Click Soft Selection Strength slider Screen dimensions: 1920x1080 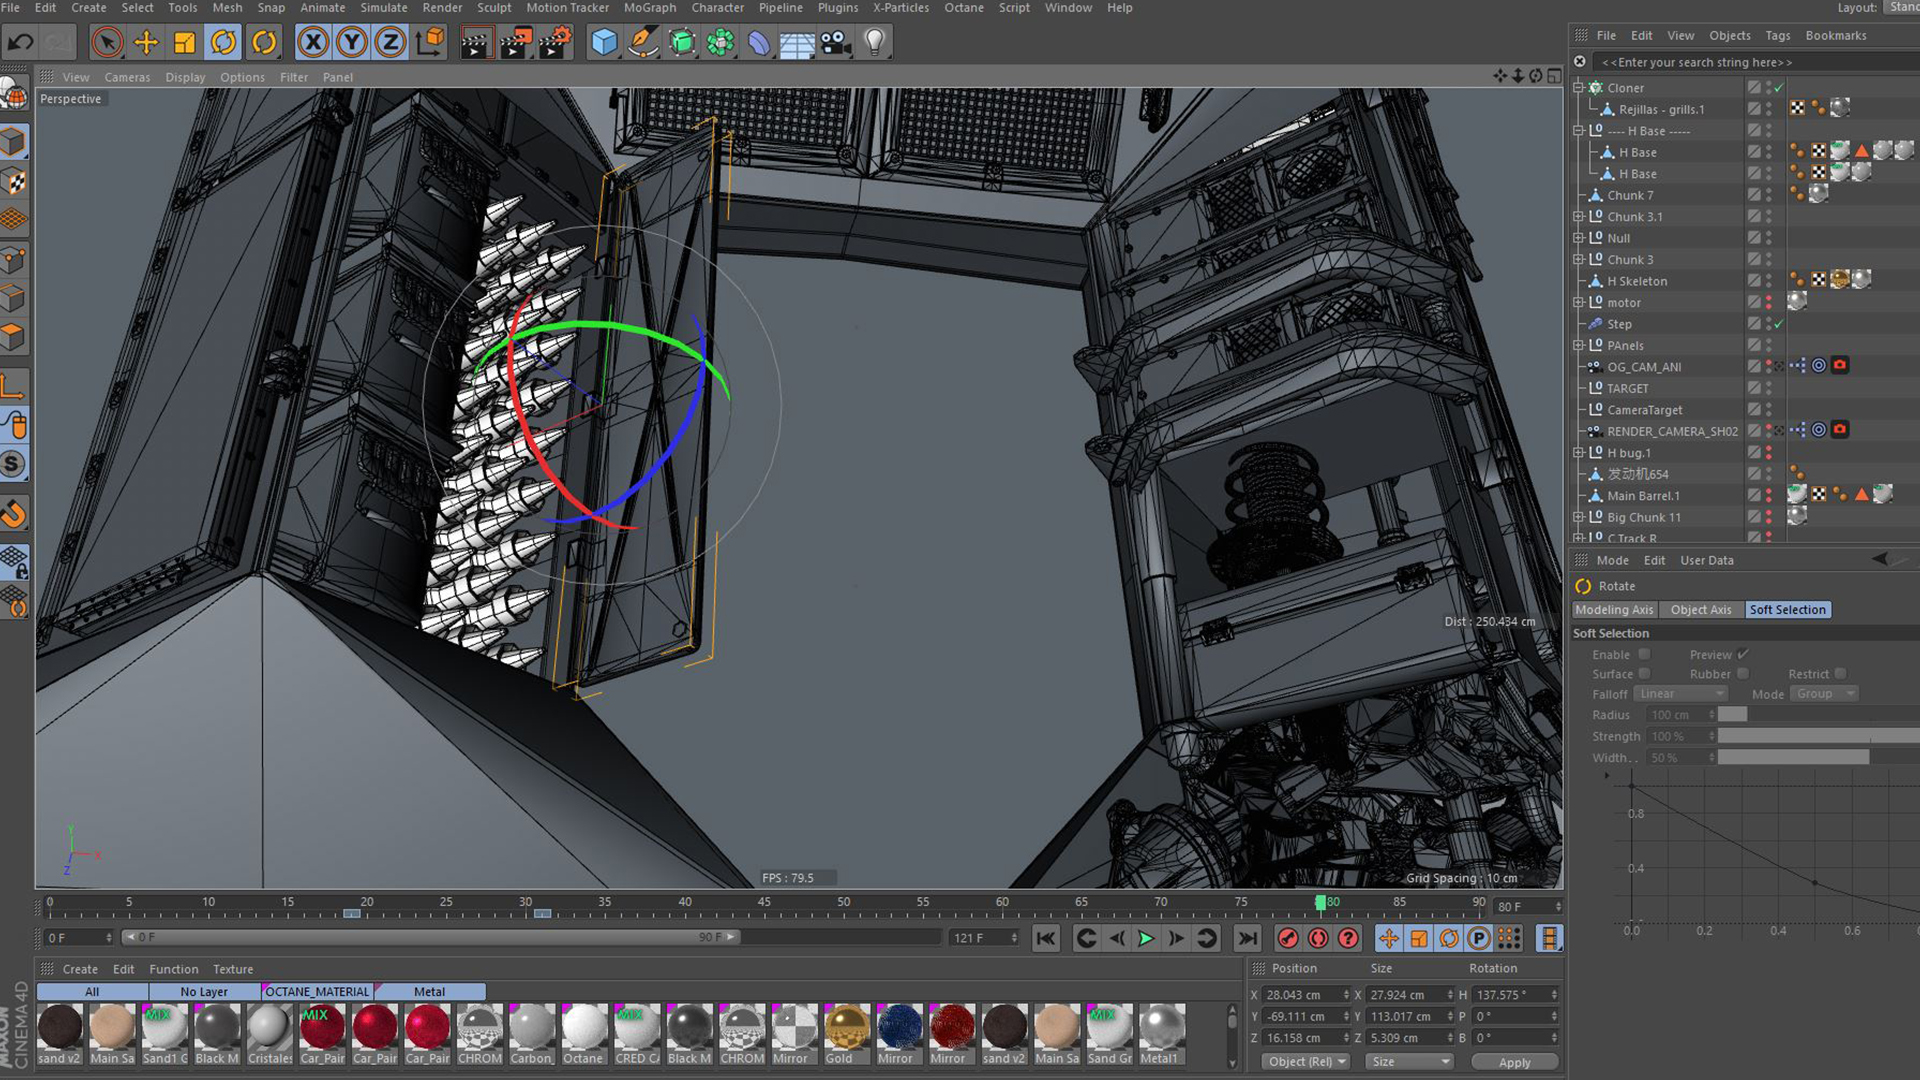coord(1818,737)
